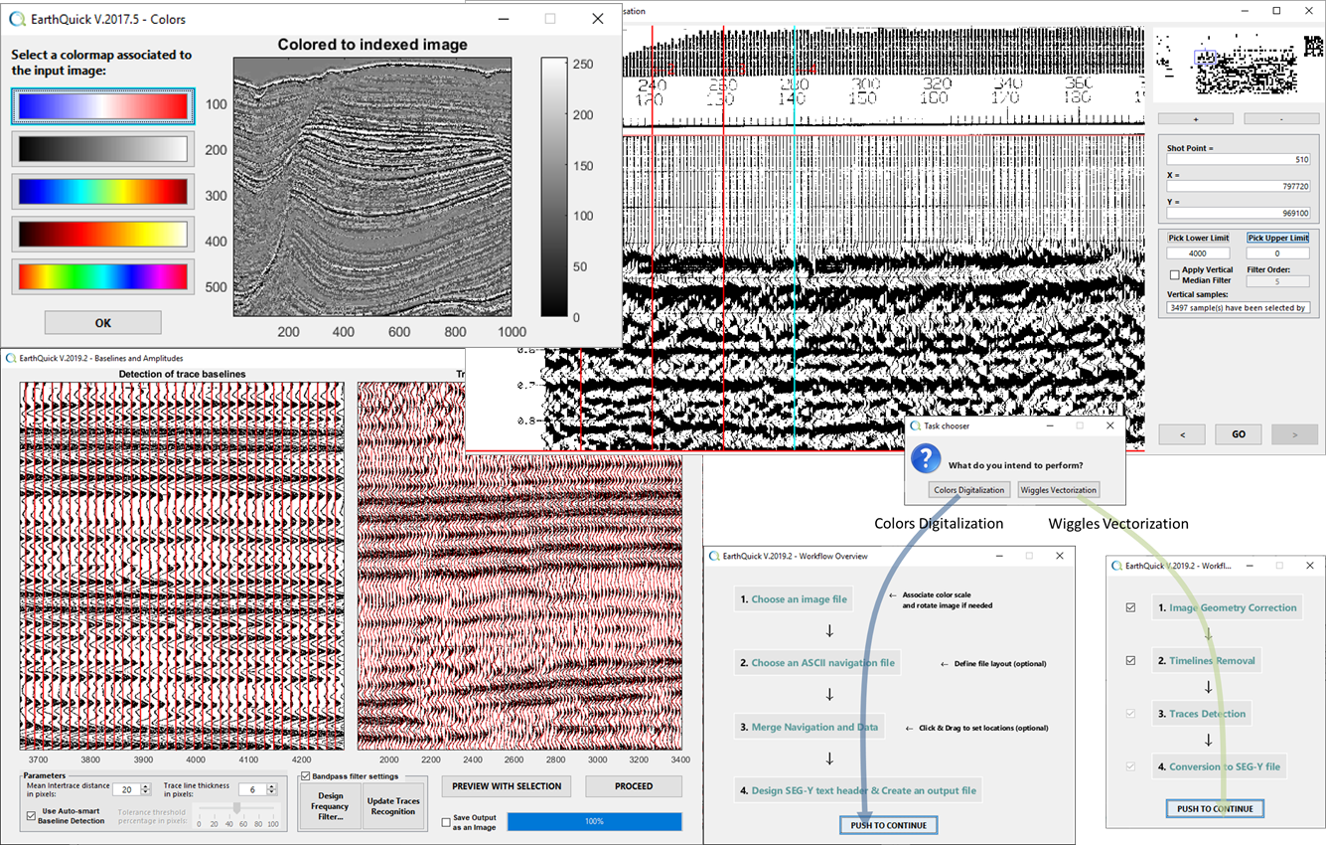The height and width of the screenshot is (845, 1326).
Task: Select the jet blue-cyan-yellow-red colormap
Action: 103,191
